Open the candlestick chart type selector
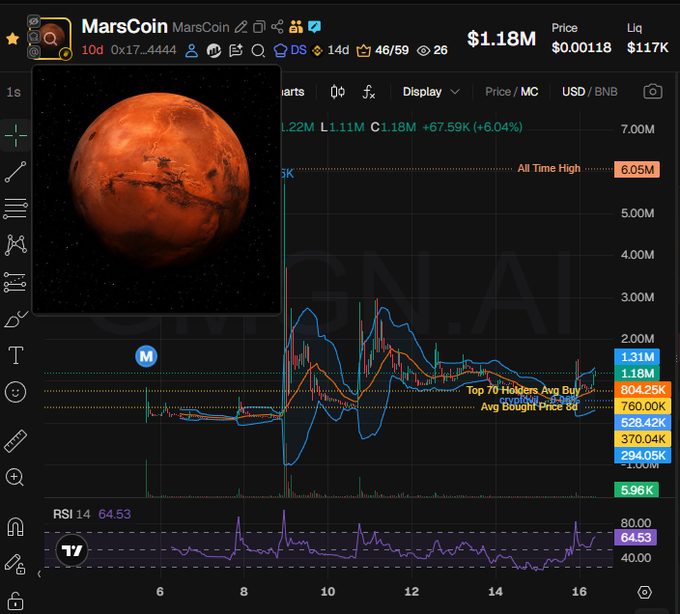This screenshot has height=614, width=680. pyautogui.click(x=337, y=91)
